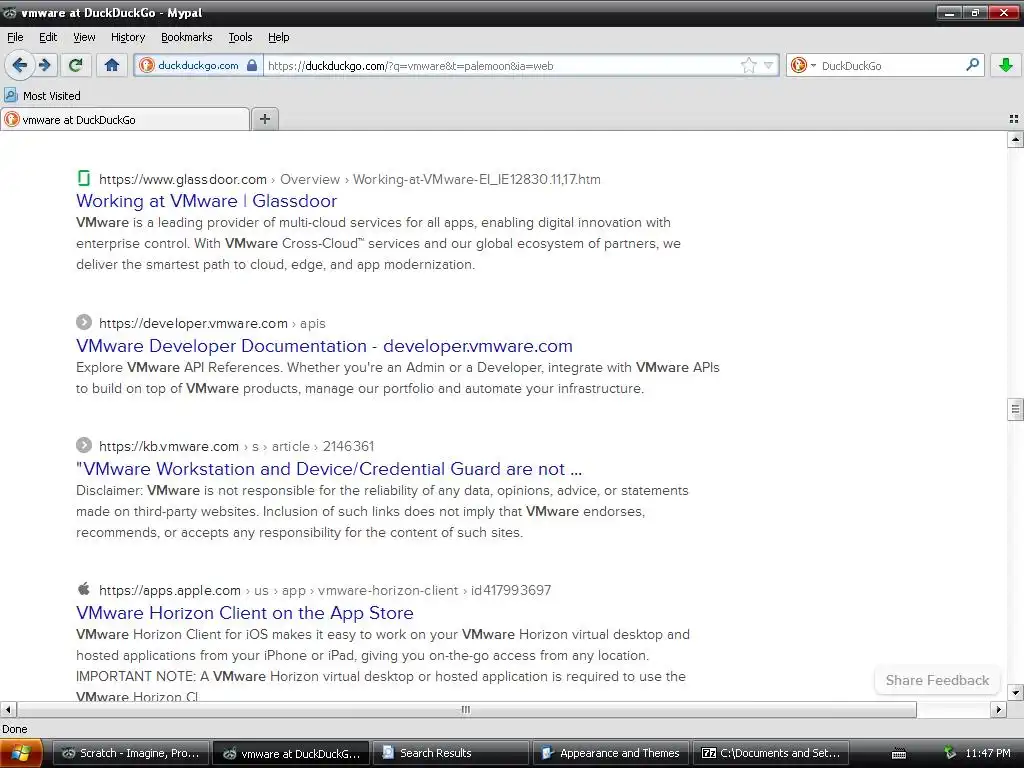The height and width of the screenshot is (768, 1024).
Task: Click the vertical scrollbar thumb
Action: tap(1015, 409)
